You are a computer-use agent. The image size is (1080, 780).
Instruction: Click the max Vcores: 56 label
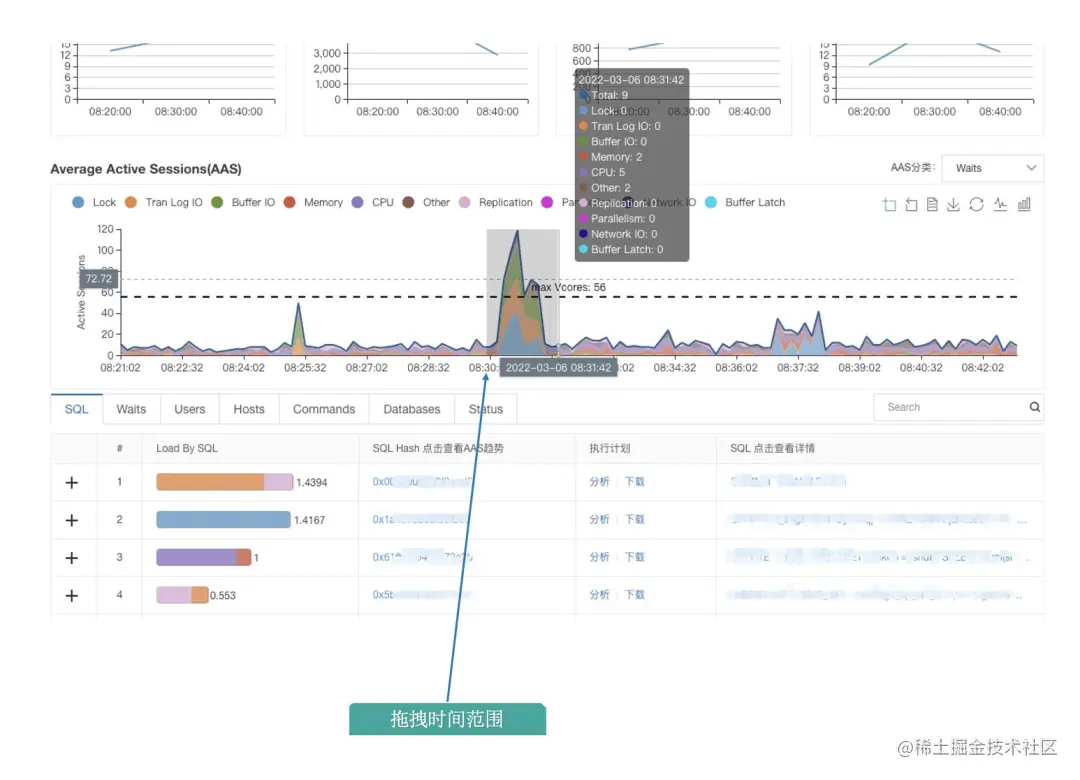(x=569, y=287)
